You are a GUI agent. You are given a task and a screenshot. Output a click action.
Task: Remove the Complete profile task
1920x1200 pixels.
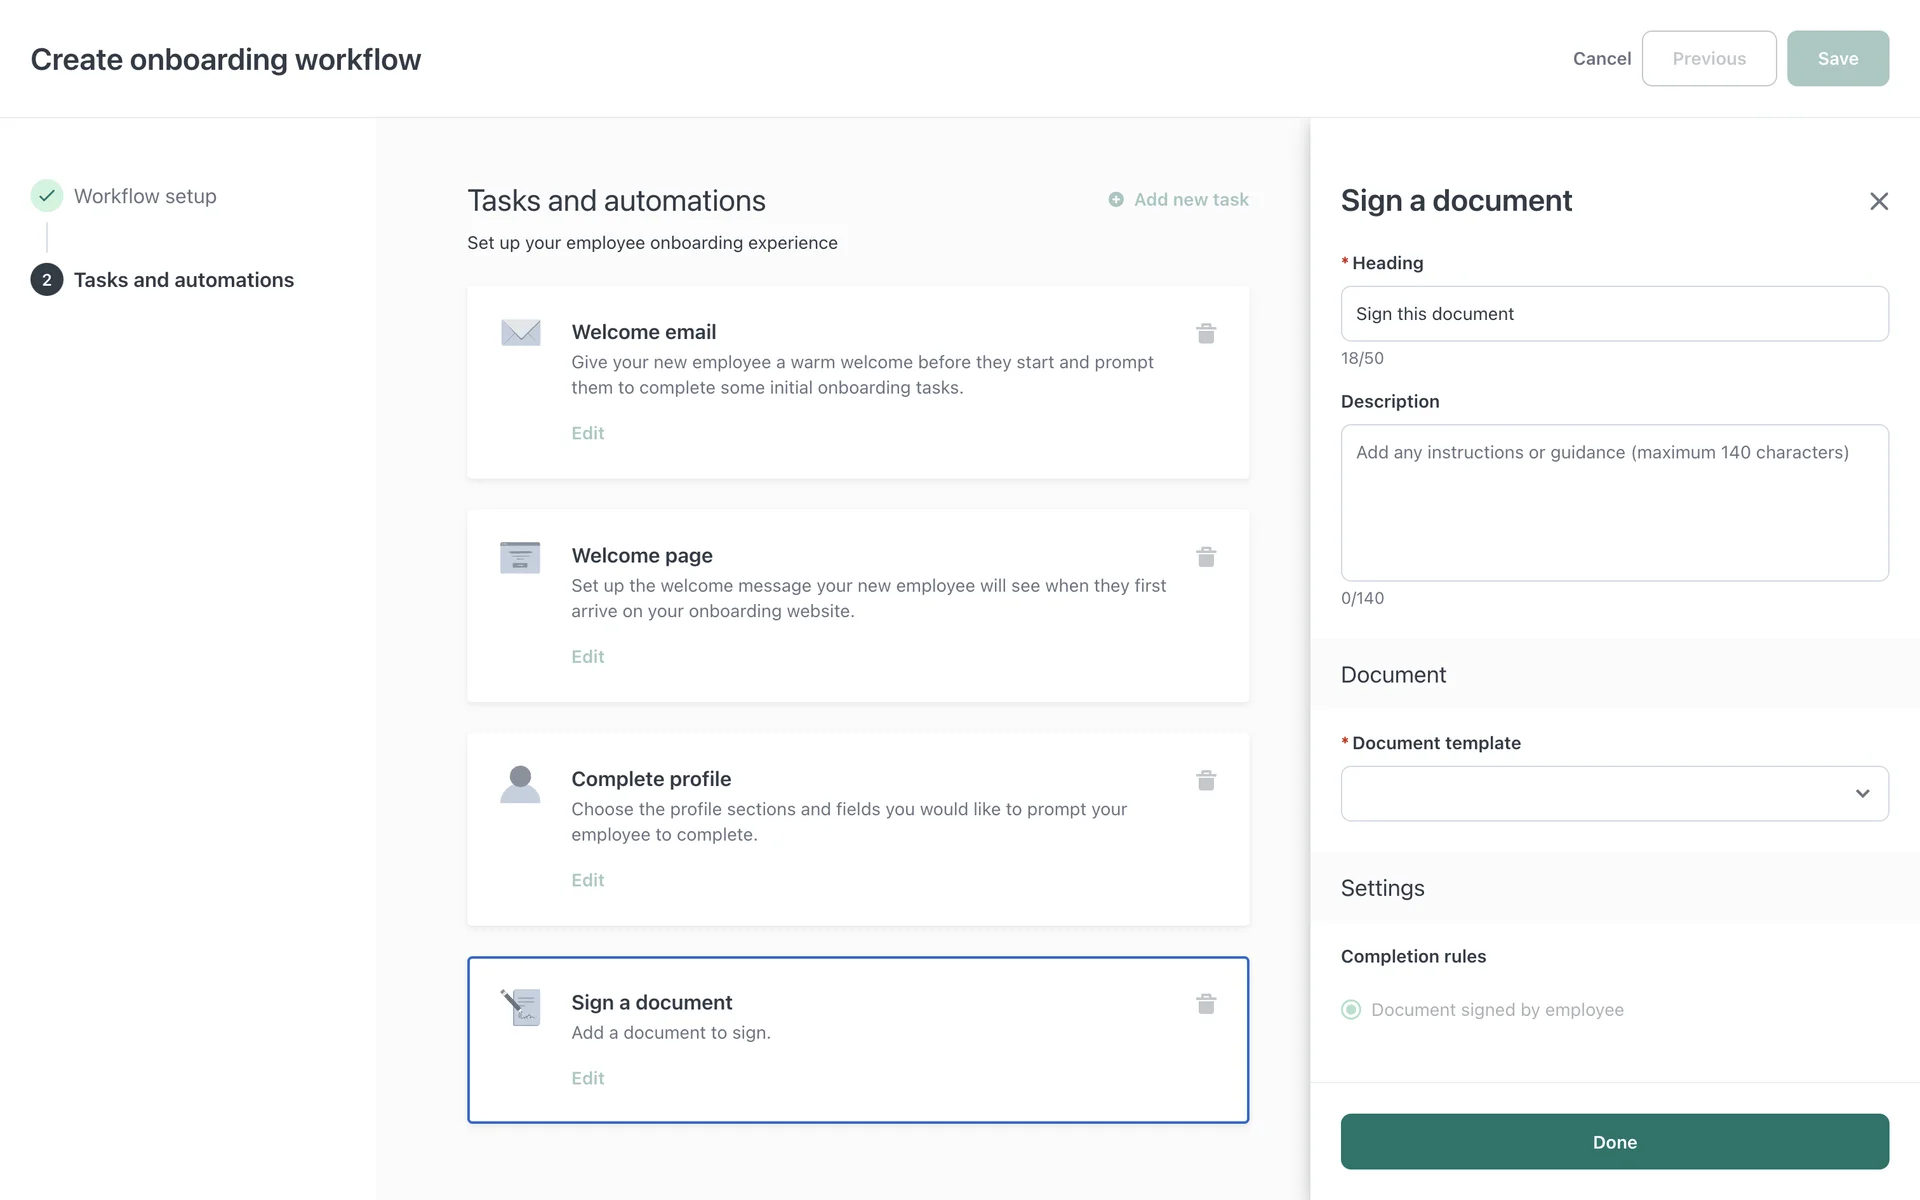tap(1206, 780)
